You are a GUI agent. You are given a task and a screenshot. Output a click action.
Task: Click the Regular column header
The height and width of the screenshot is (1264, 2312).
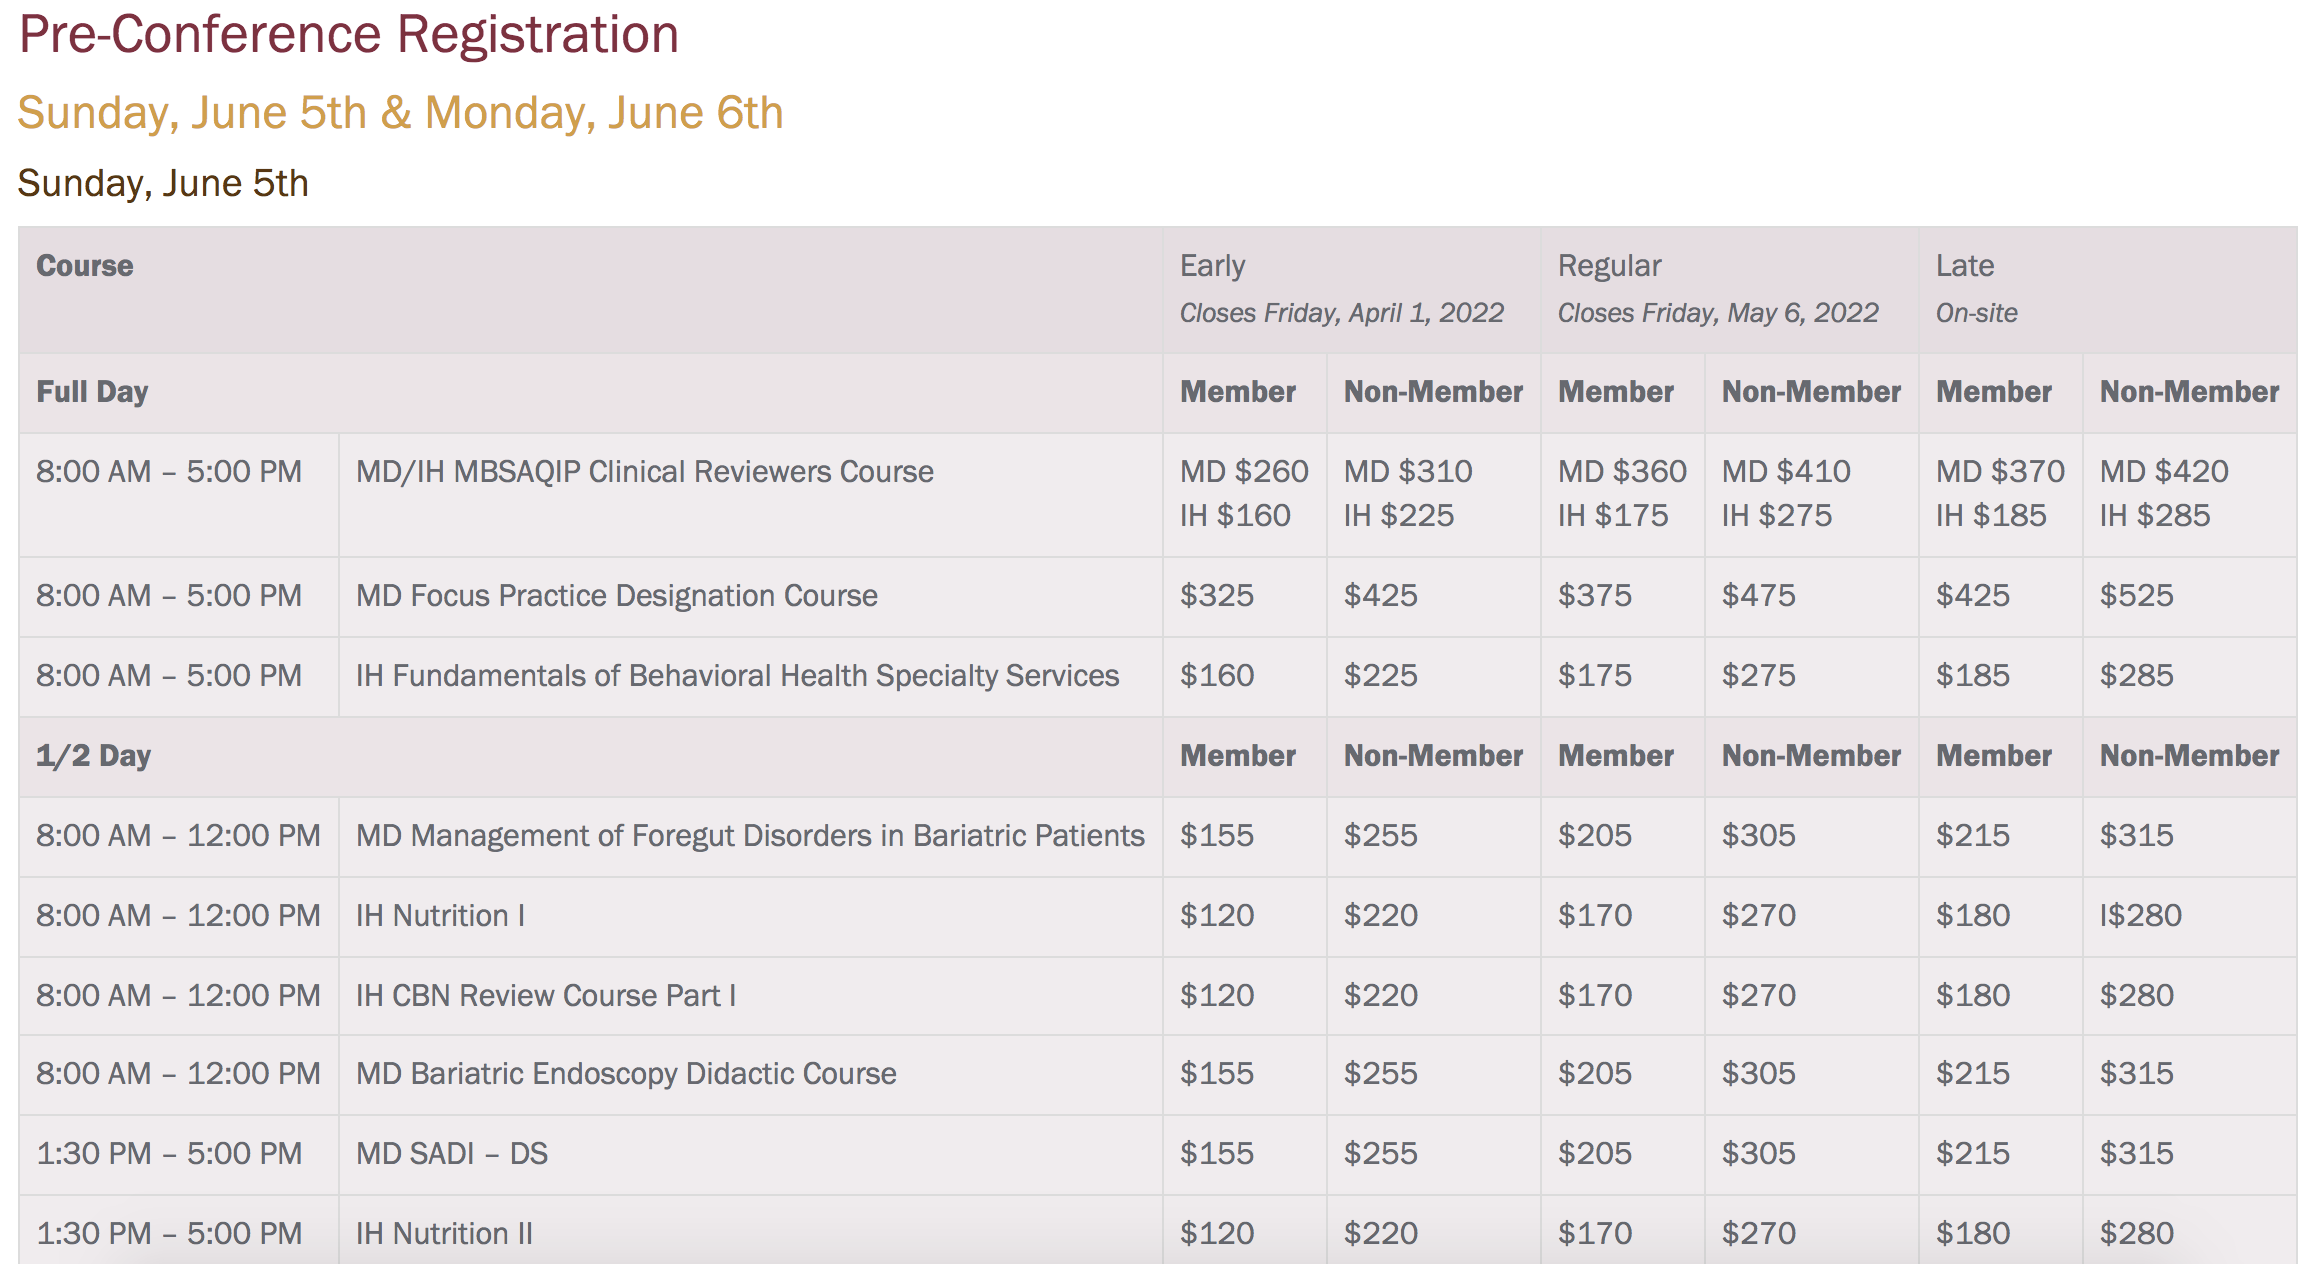(x=1610, y=266)
